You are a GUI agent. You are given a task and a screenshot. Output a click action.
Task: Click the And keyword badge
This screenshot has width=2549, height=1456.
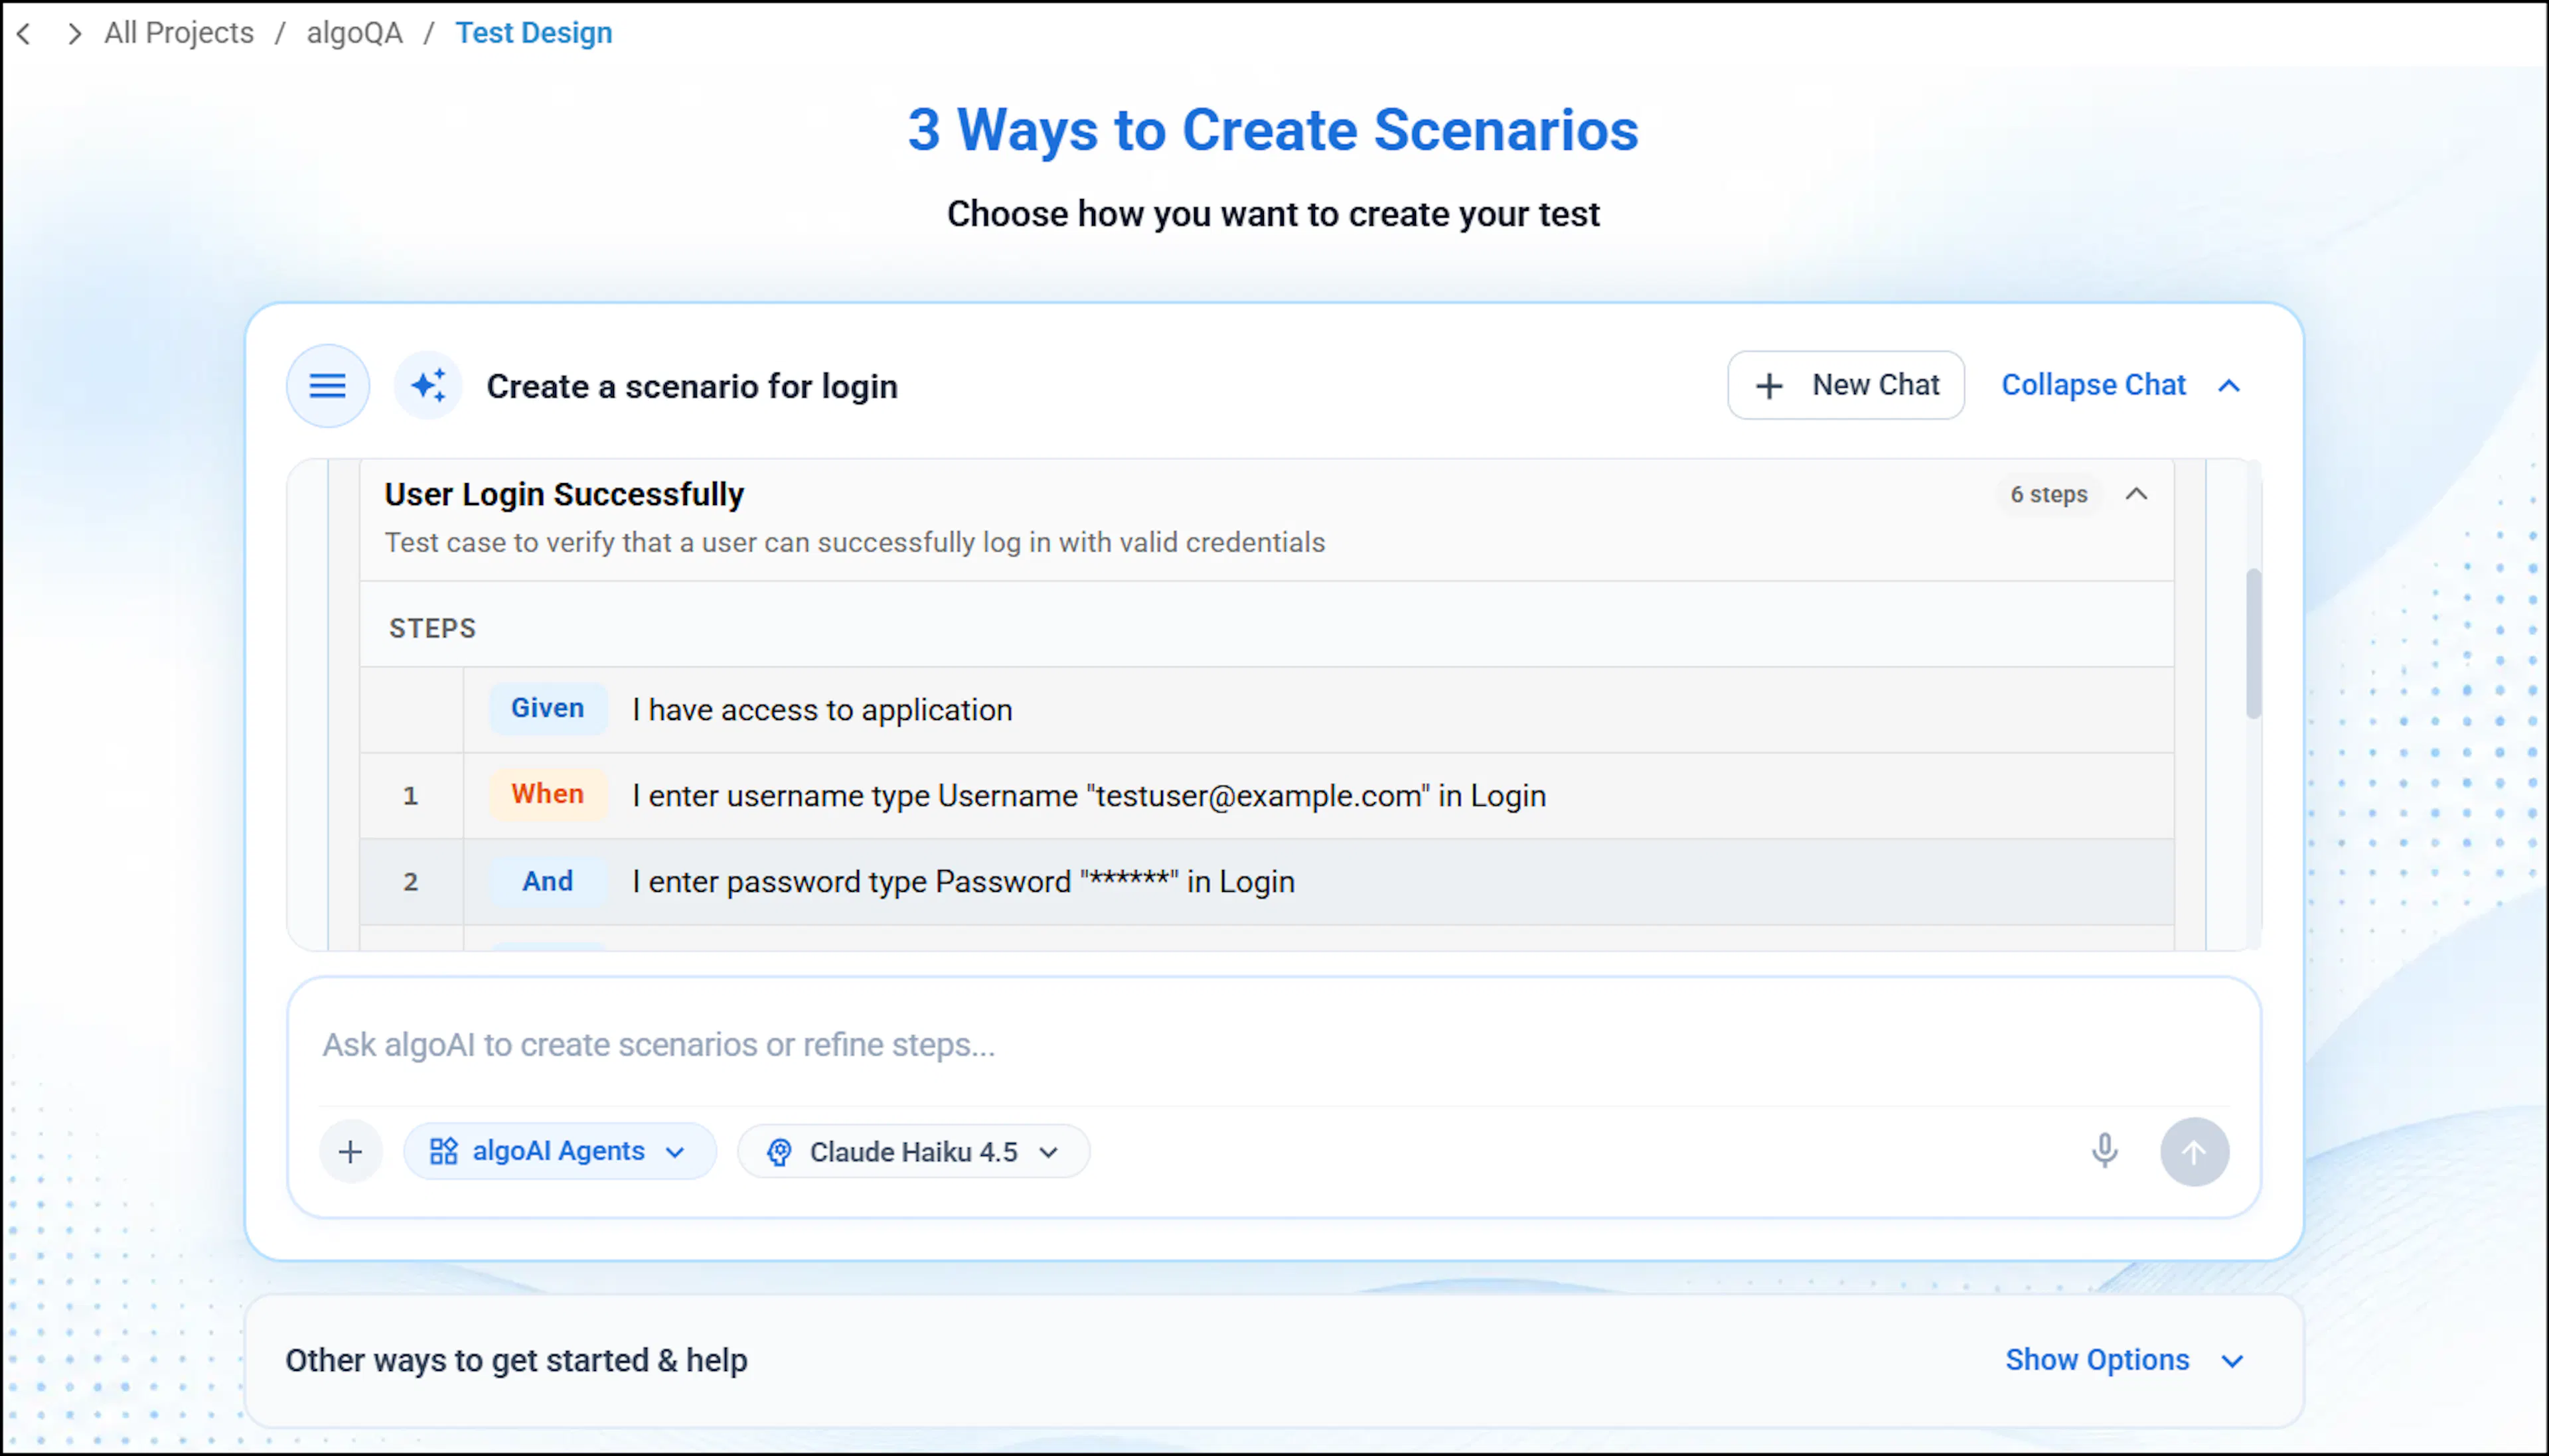pos(548,881)
